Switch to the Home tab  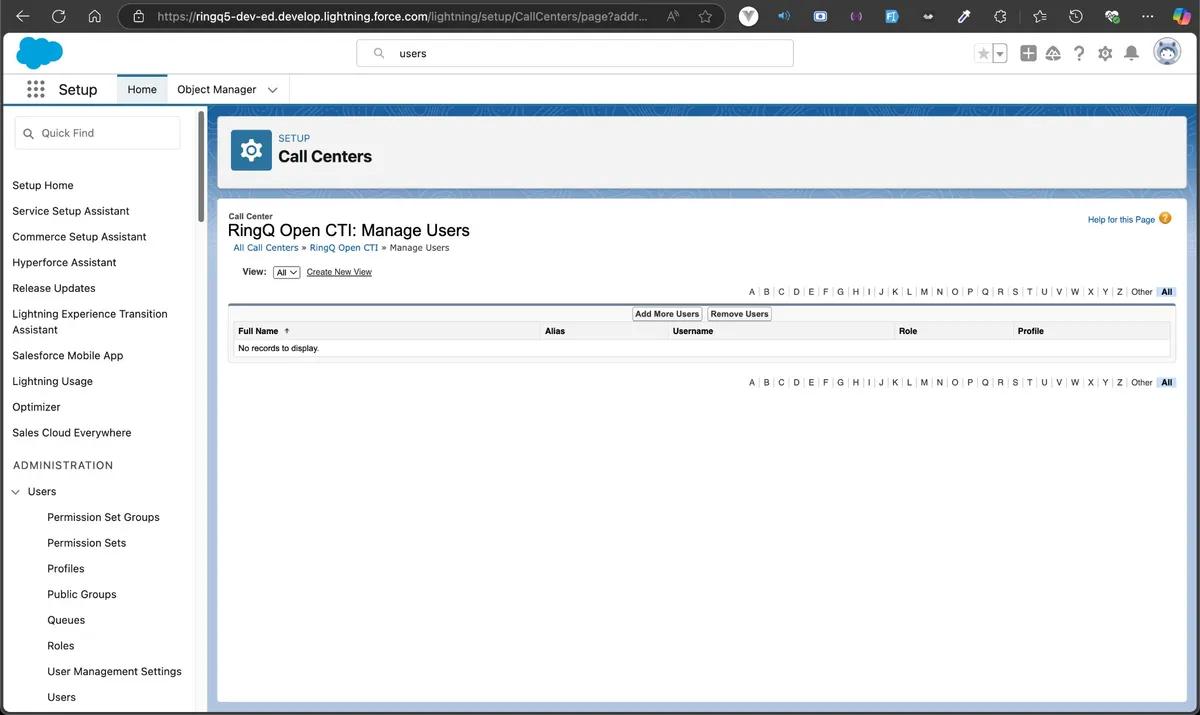pyautogui.click(x=142, y=89)
